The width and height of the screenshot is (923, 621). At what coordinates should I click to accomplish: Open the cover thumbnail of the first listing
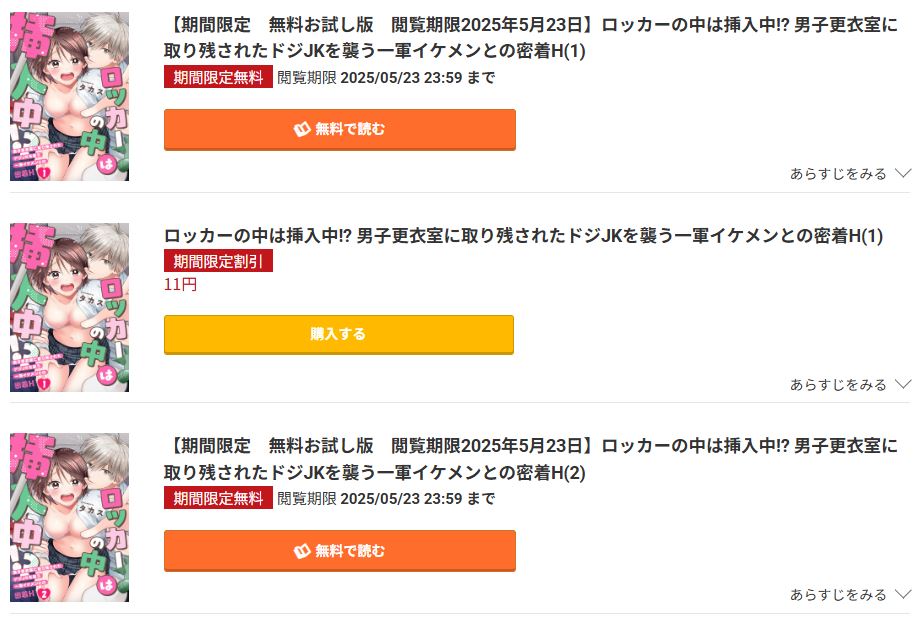pyautogui.click(x=67, y=96)
